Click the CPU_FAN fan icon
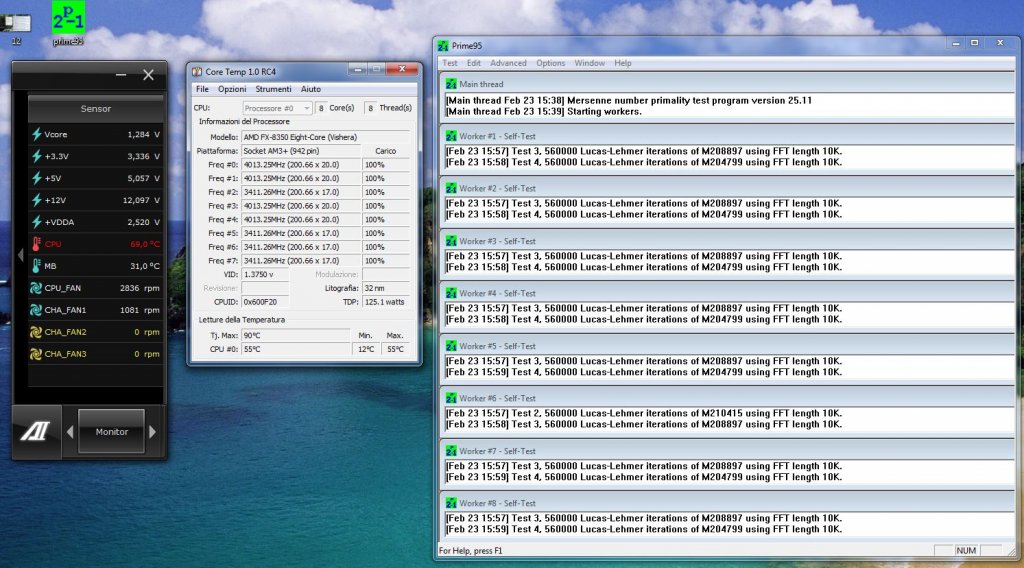Image resolution: width=1024 pixels, height=568 pixels. tap(36, 288)
